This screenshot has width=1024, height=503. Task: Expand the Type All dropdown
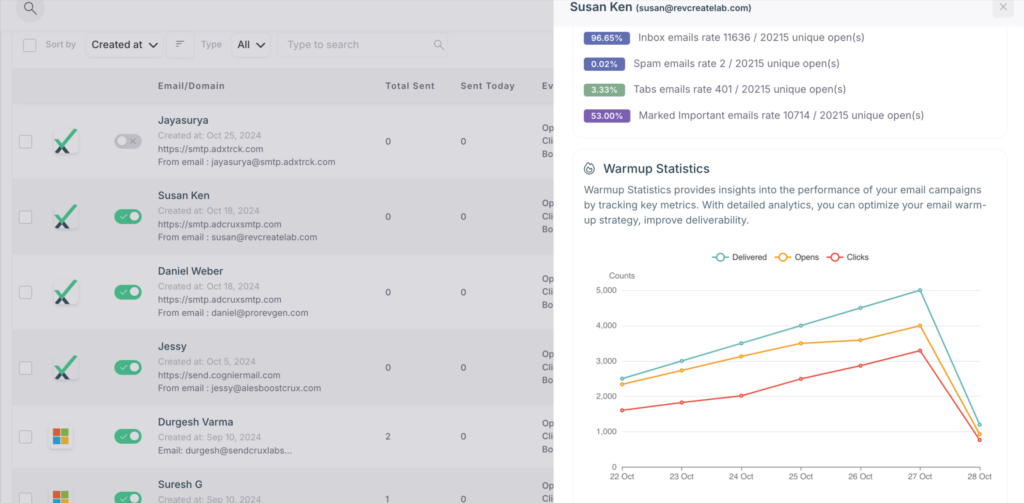[250, 45]
